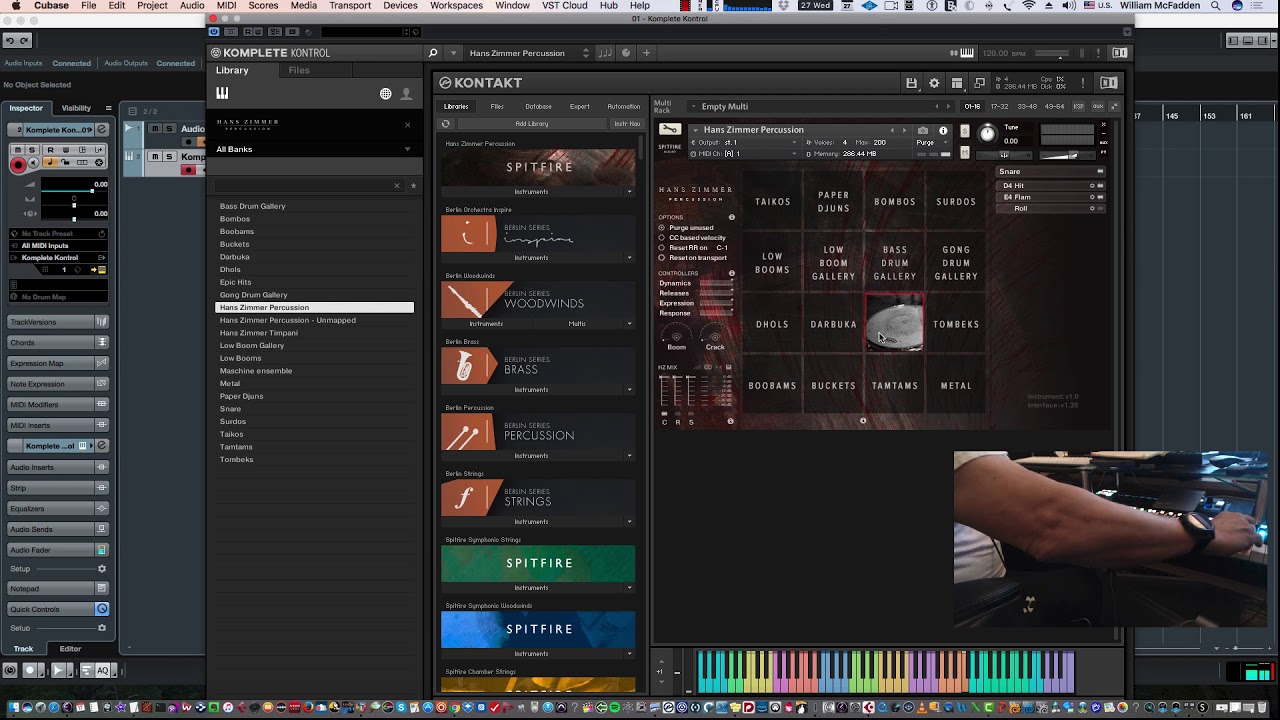Adjust Expression controller slider
The image size is (1280, 720).
(716, 303)
